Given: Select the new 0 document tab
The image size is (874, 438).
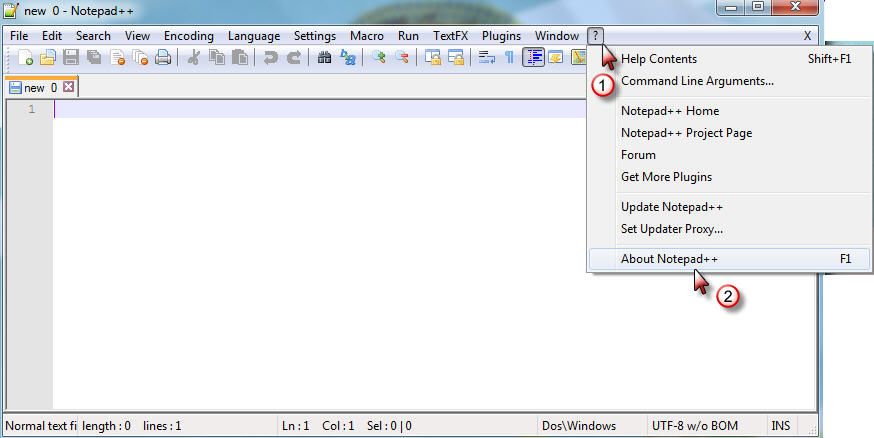Looking at the screenshot, I should (42, 87).
